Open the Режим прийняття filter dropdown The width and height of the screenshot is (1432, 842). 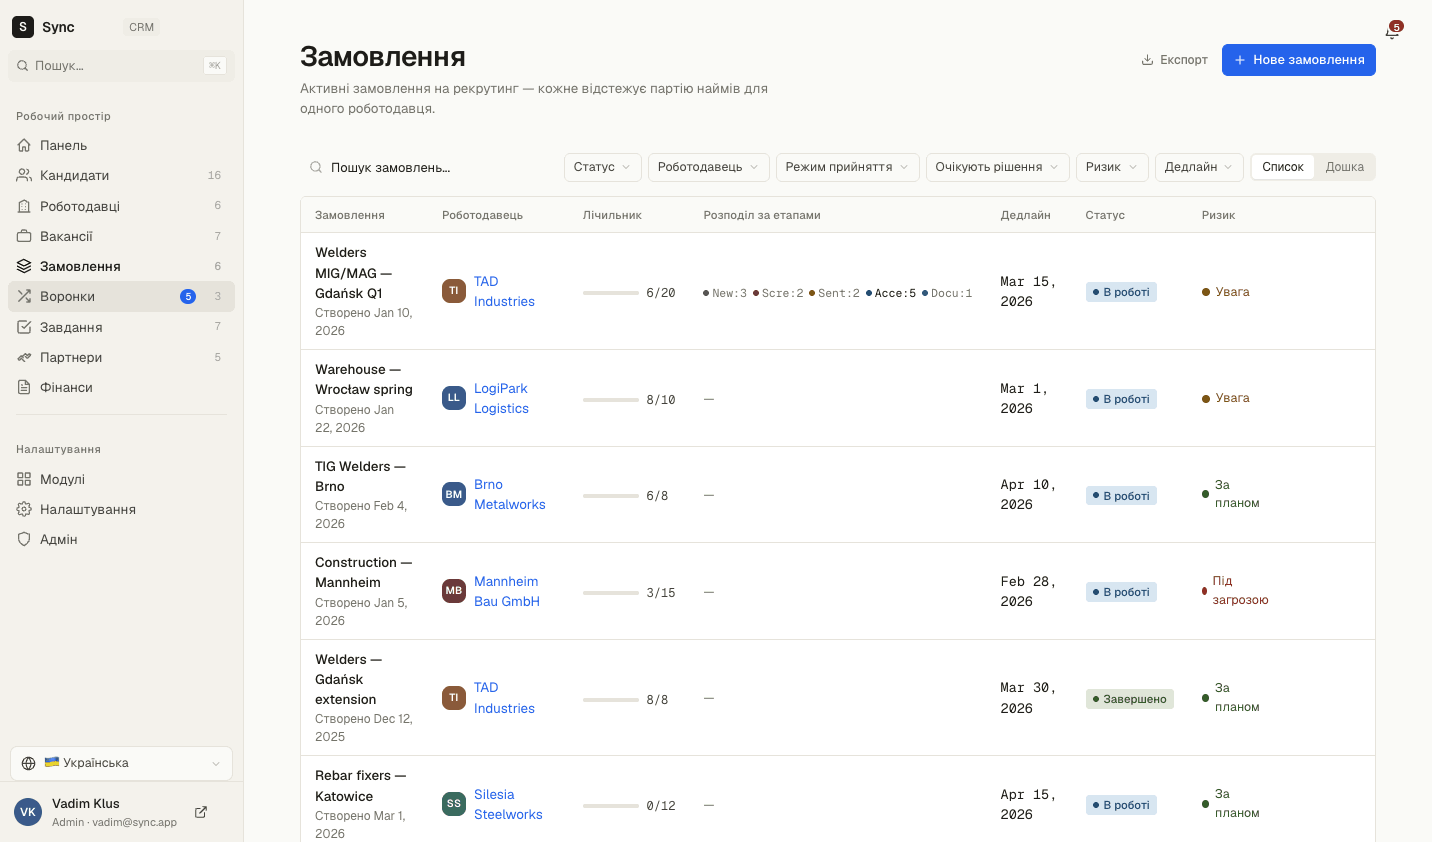pos(848,167)
